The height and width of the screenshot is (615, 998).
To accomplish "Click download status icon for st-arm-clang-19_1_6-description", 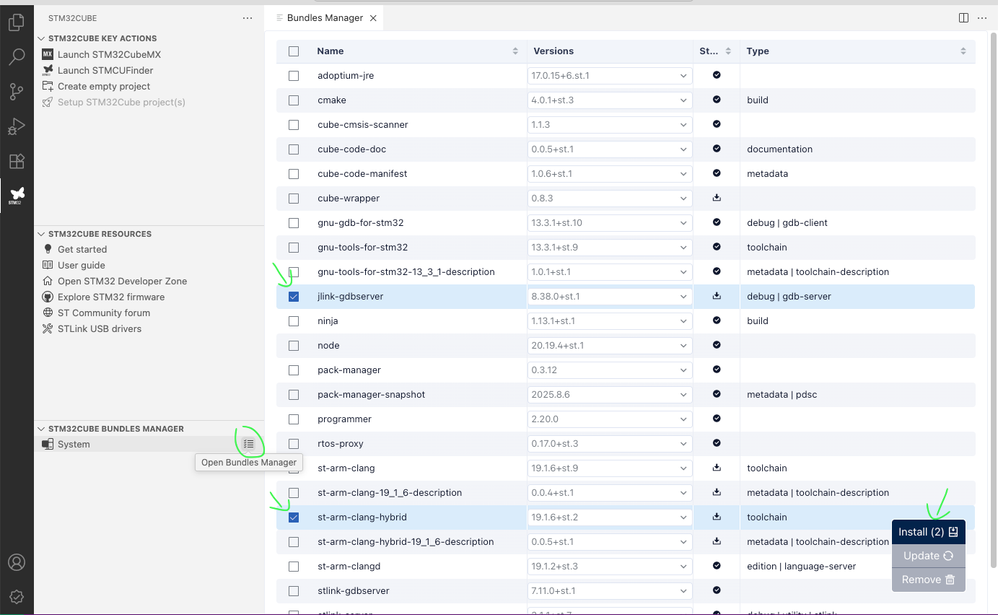I will coord(717,492).
